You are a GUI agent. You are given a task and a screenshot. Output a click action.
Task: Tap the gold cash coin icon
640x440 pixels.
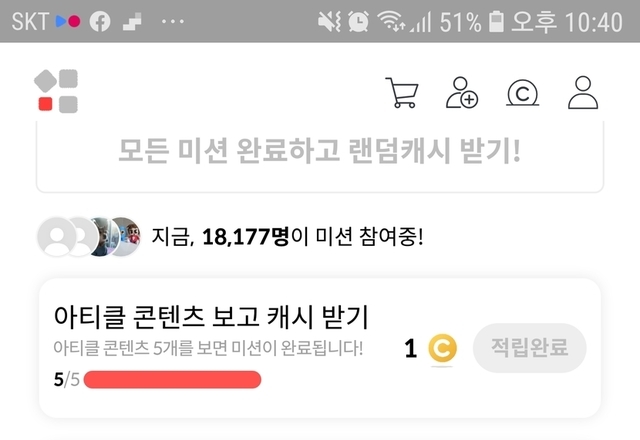pyautogui.click(x=442, y=348)
